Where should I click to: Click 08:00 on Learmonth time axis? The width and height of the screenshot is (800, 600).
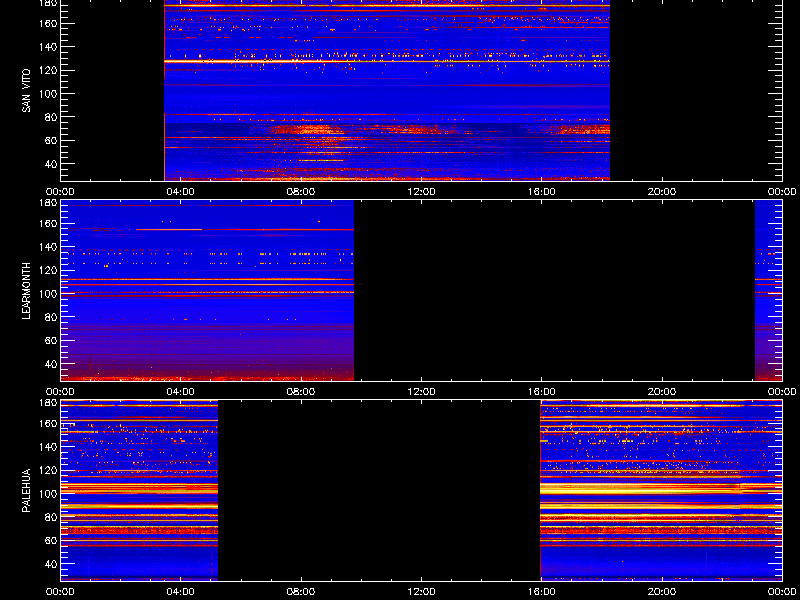pyautogui.click(x=301, y=392)
